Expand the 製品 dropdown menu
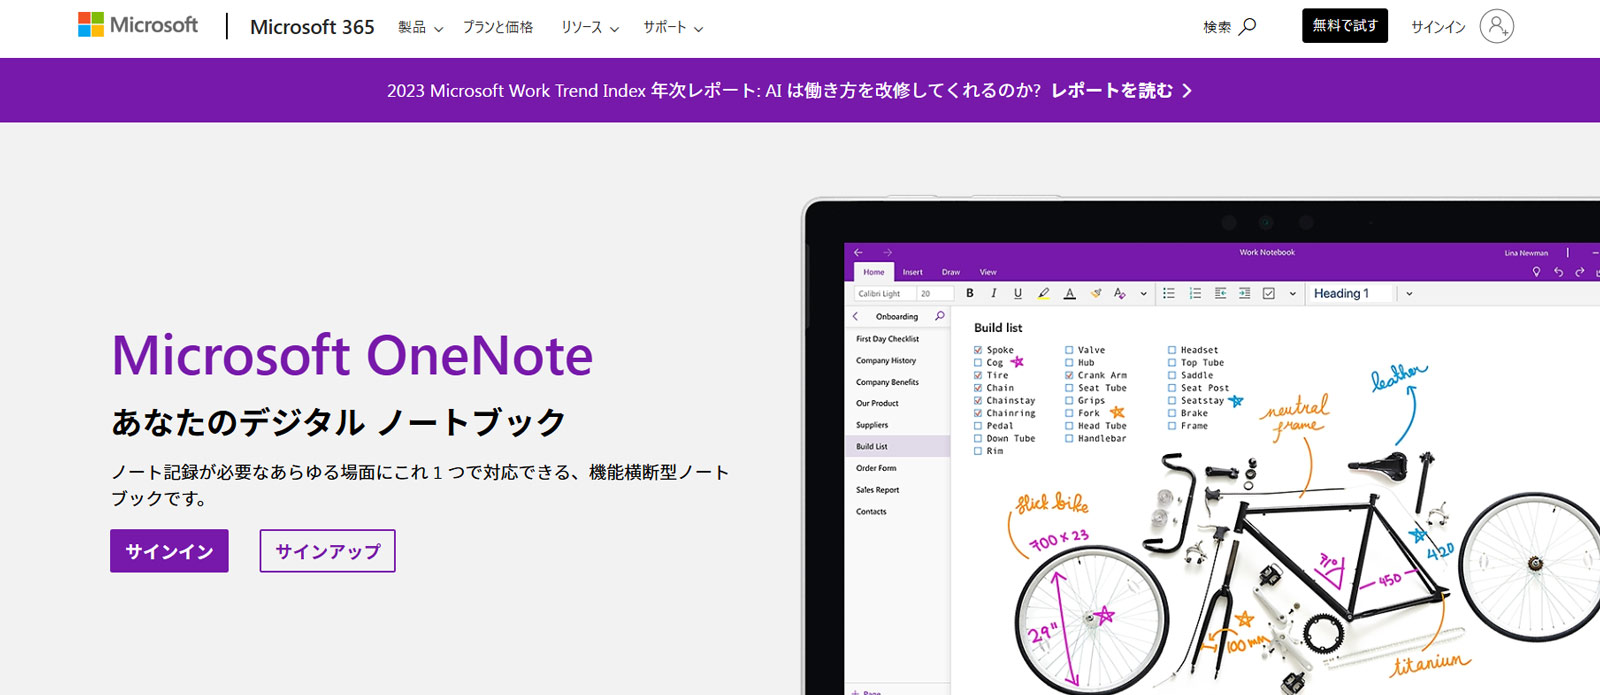This screenshot has width=1600, height=695. click(420, 27)
